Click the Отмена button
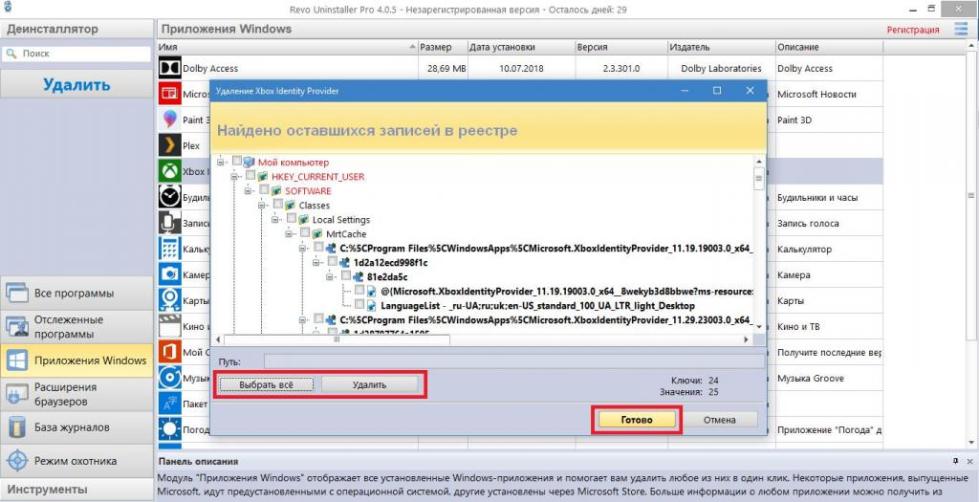The width and height of the screenshot is (979, 502). pos(719,420)
